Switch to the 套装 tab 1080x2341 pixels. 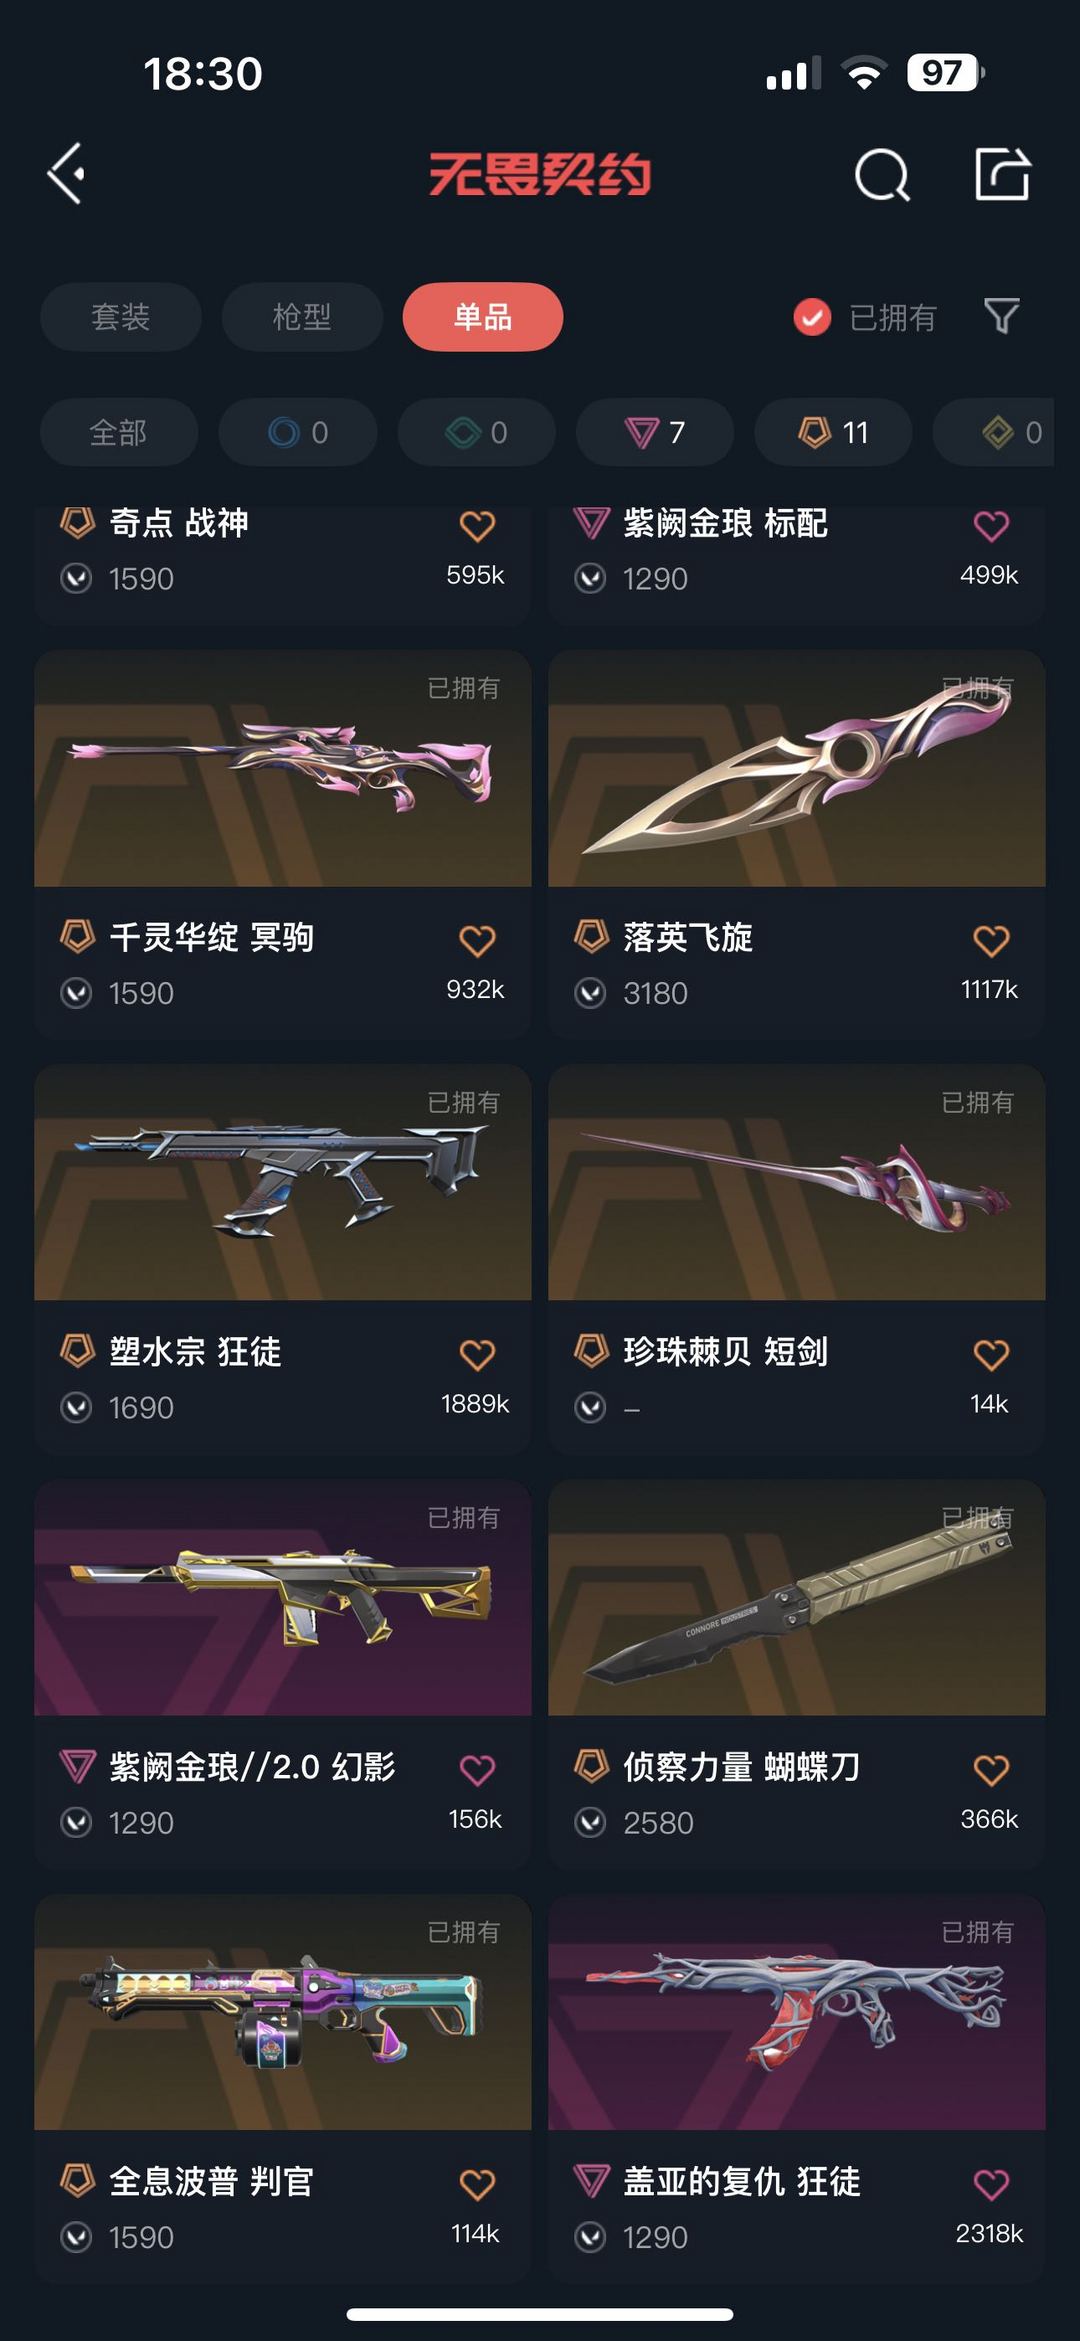pyautogui.click(x=121, y=317)
